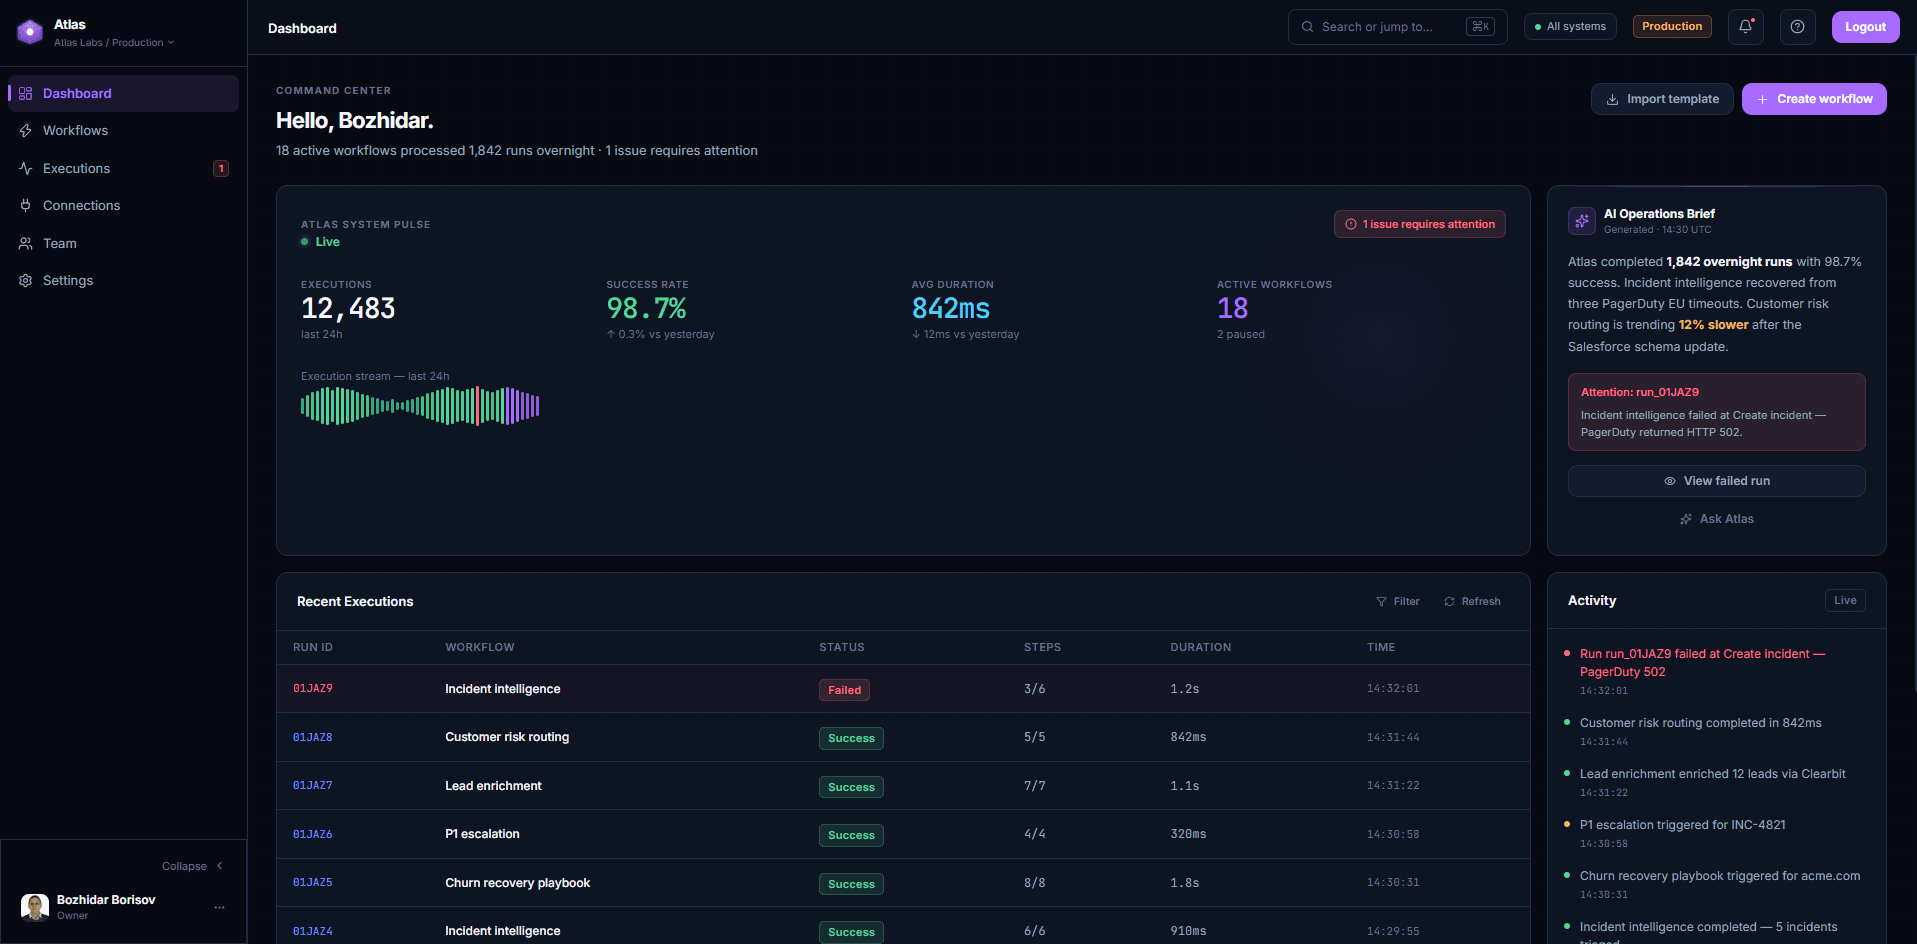Open run ID 01JAZ8
The height and width of the screenshot is (944, 1917).
coord(313,737)
